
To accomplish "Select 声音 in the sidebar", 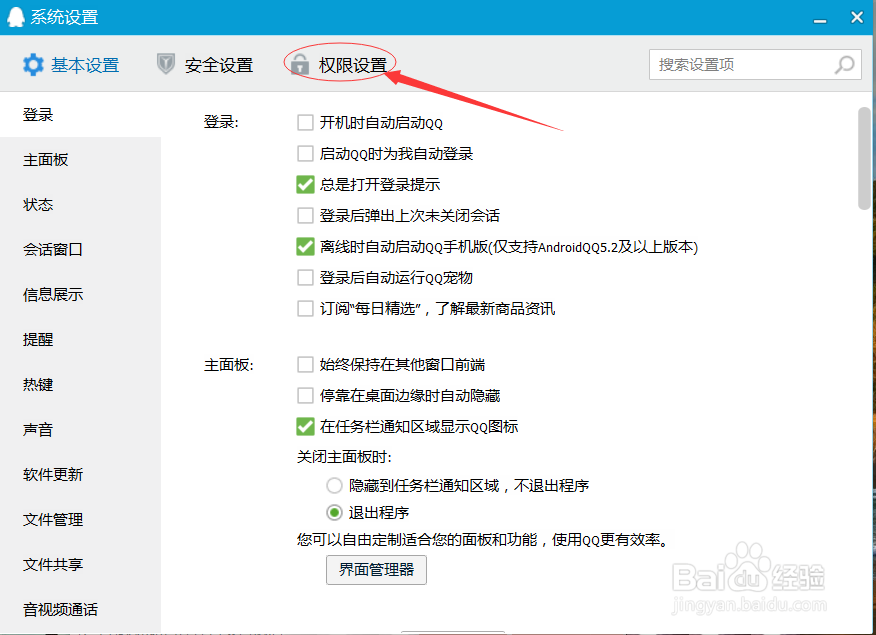I will (37, 429).
